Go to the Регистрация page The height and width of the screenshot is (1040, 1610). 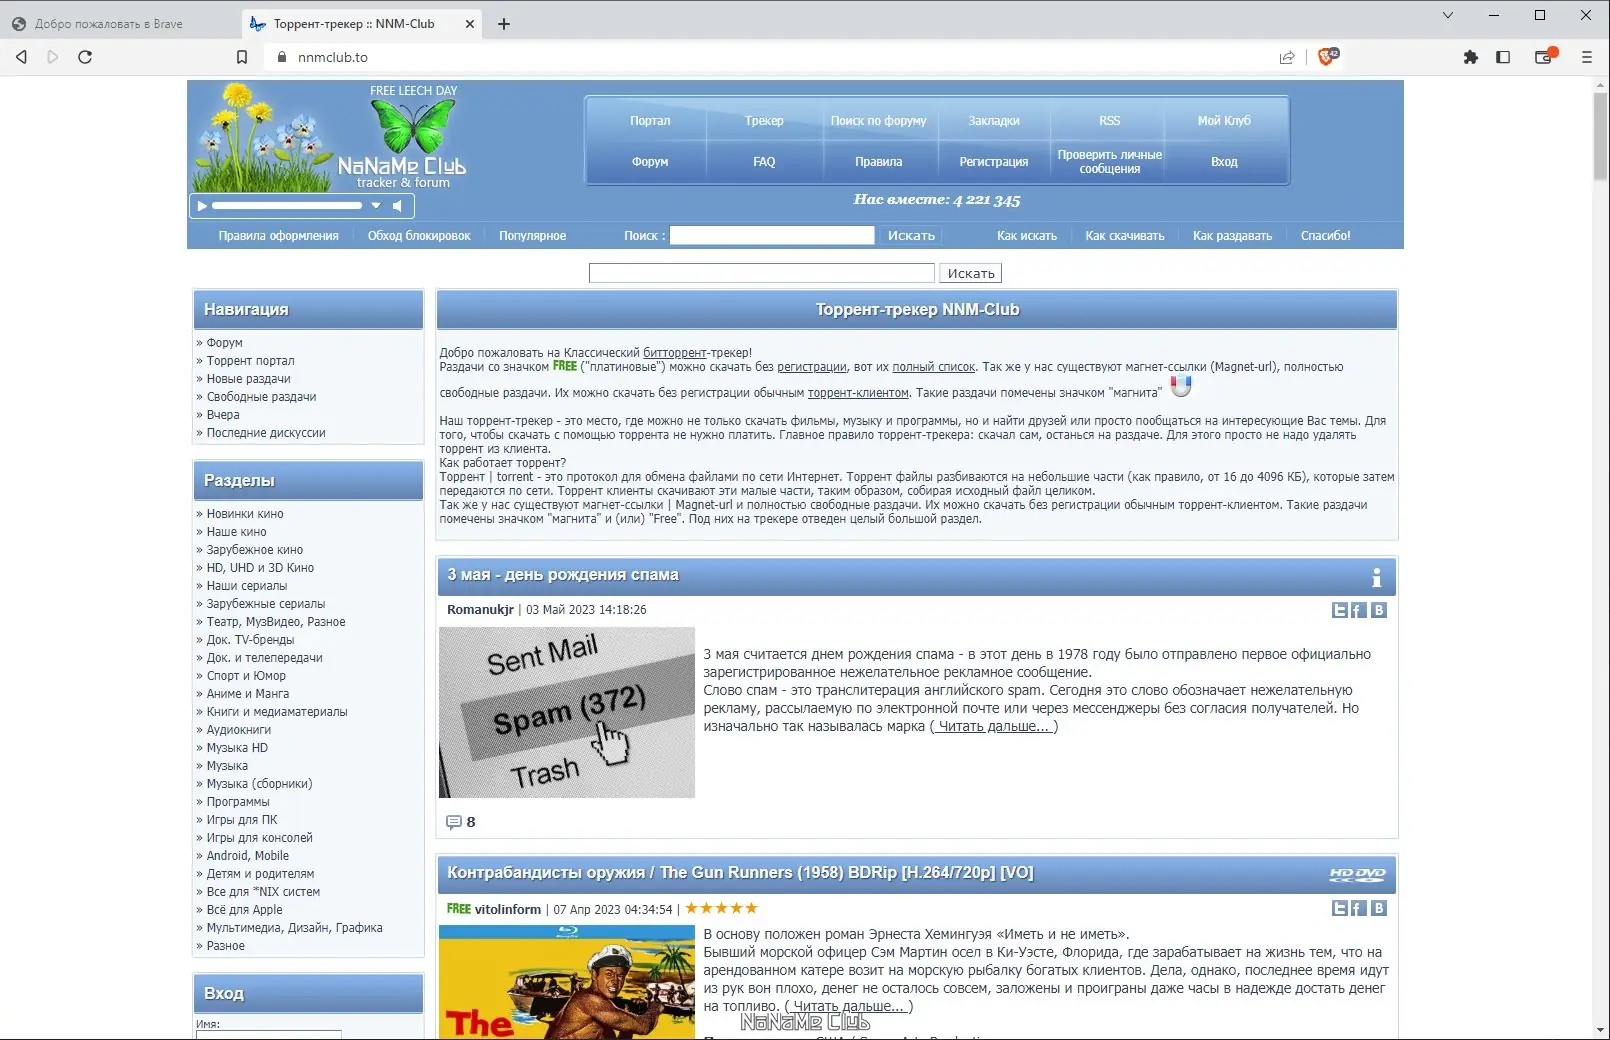[994, 162]
